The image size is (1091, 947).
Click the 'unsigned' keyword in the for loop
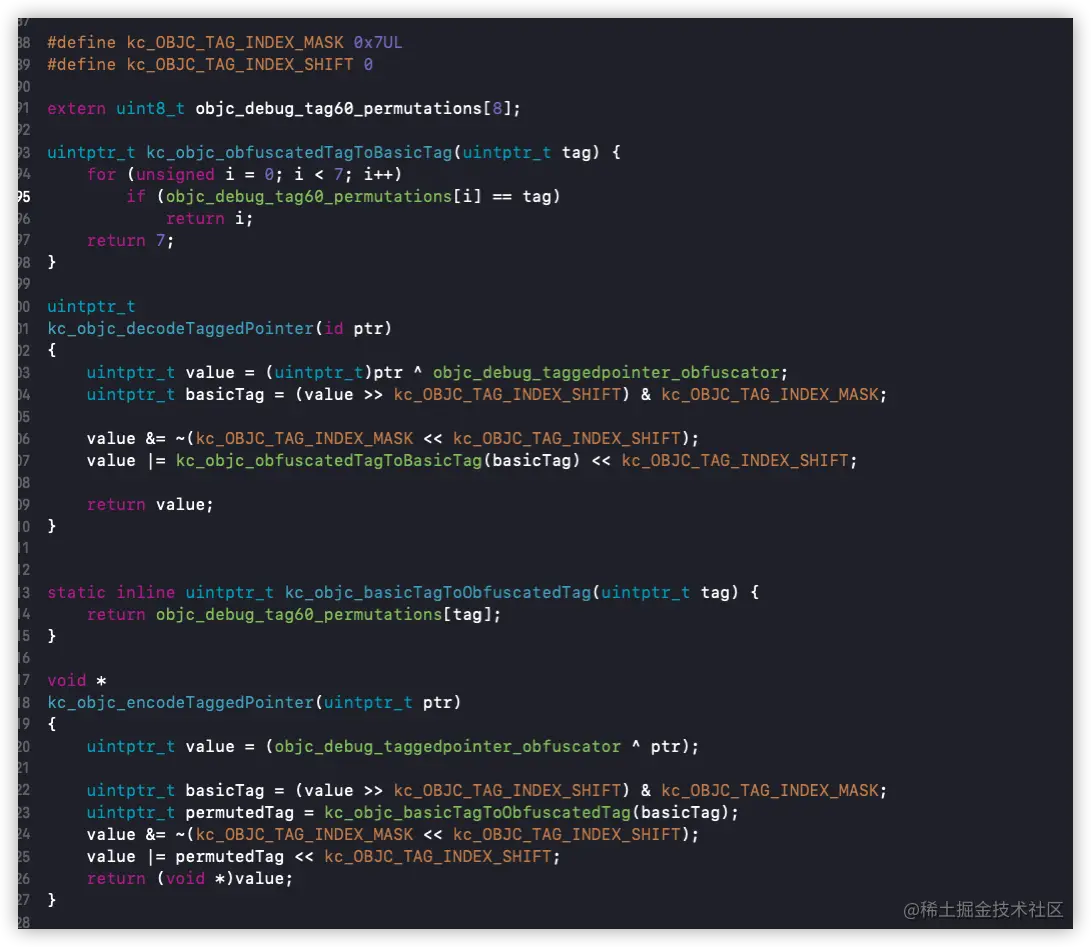pos(175,175)
